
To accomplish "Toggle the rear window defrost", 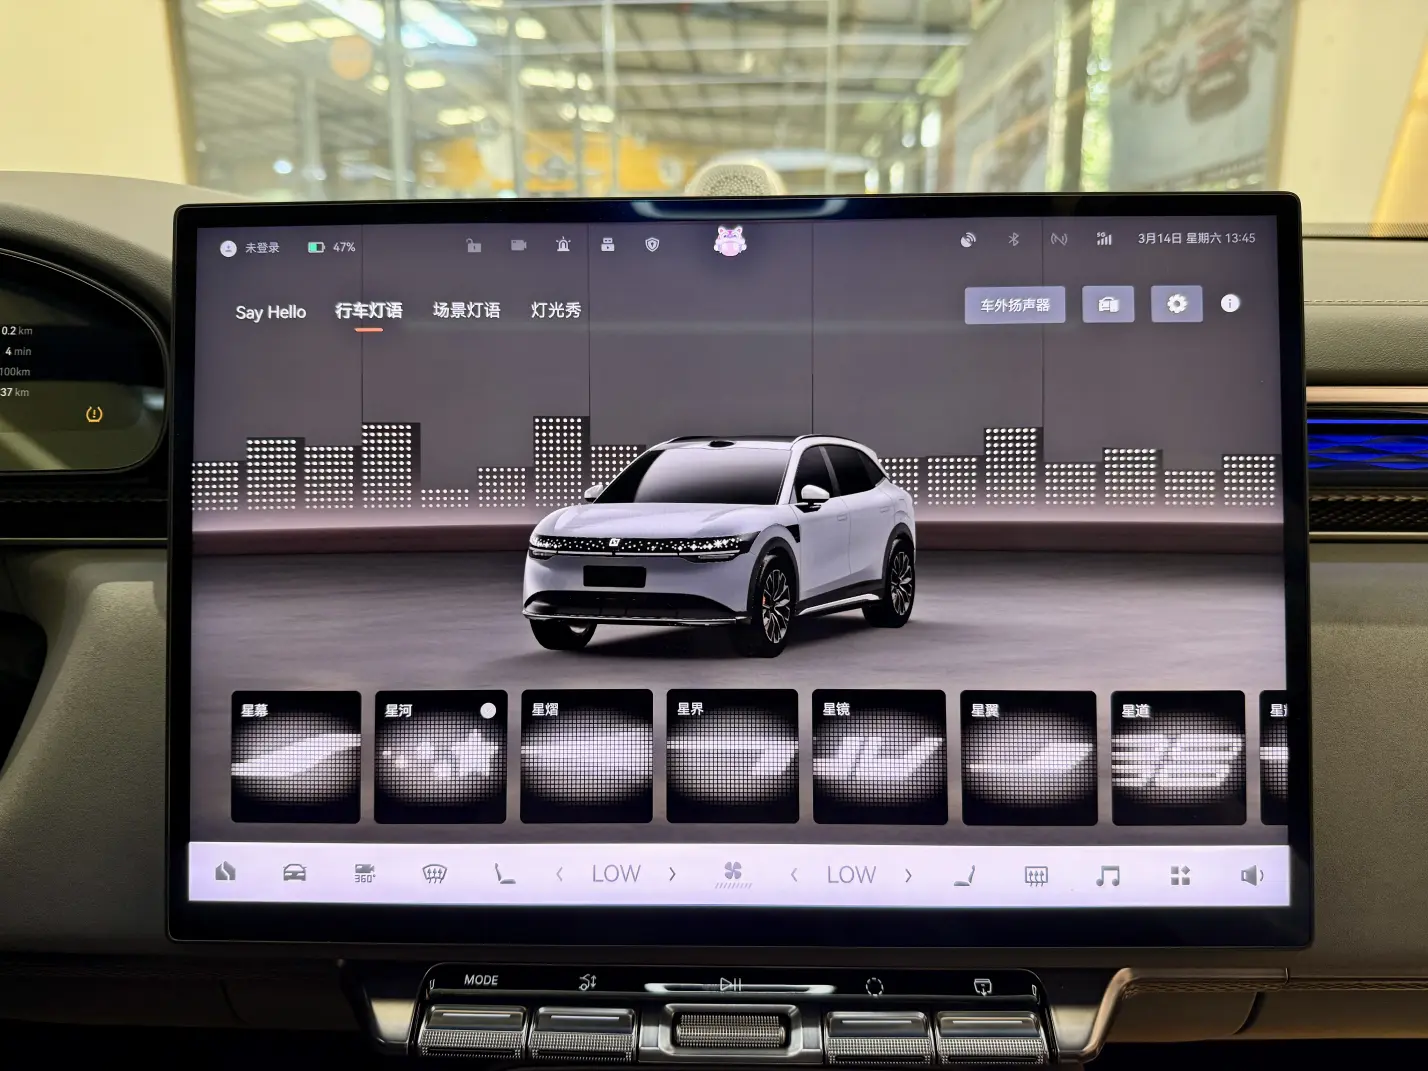I will point(1036,877).
